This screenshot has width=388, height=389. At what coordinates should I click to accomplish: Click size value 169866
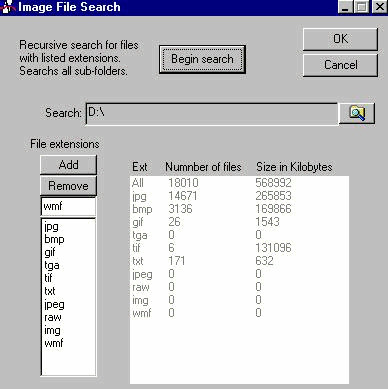tap(273, 209)
